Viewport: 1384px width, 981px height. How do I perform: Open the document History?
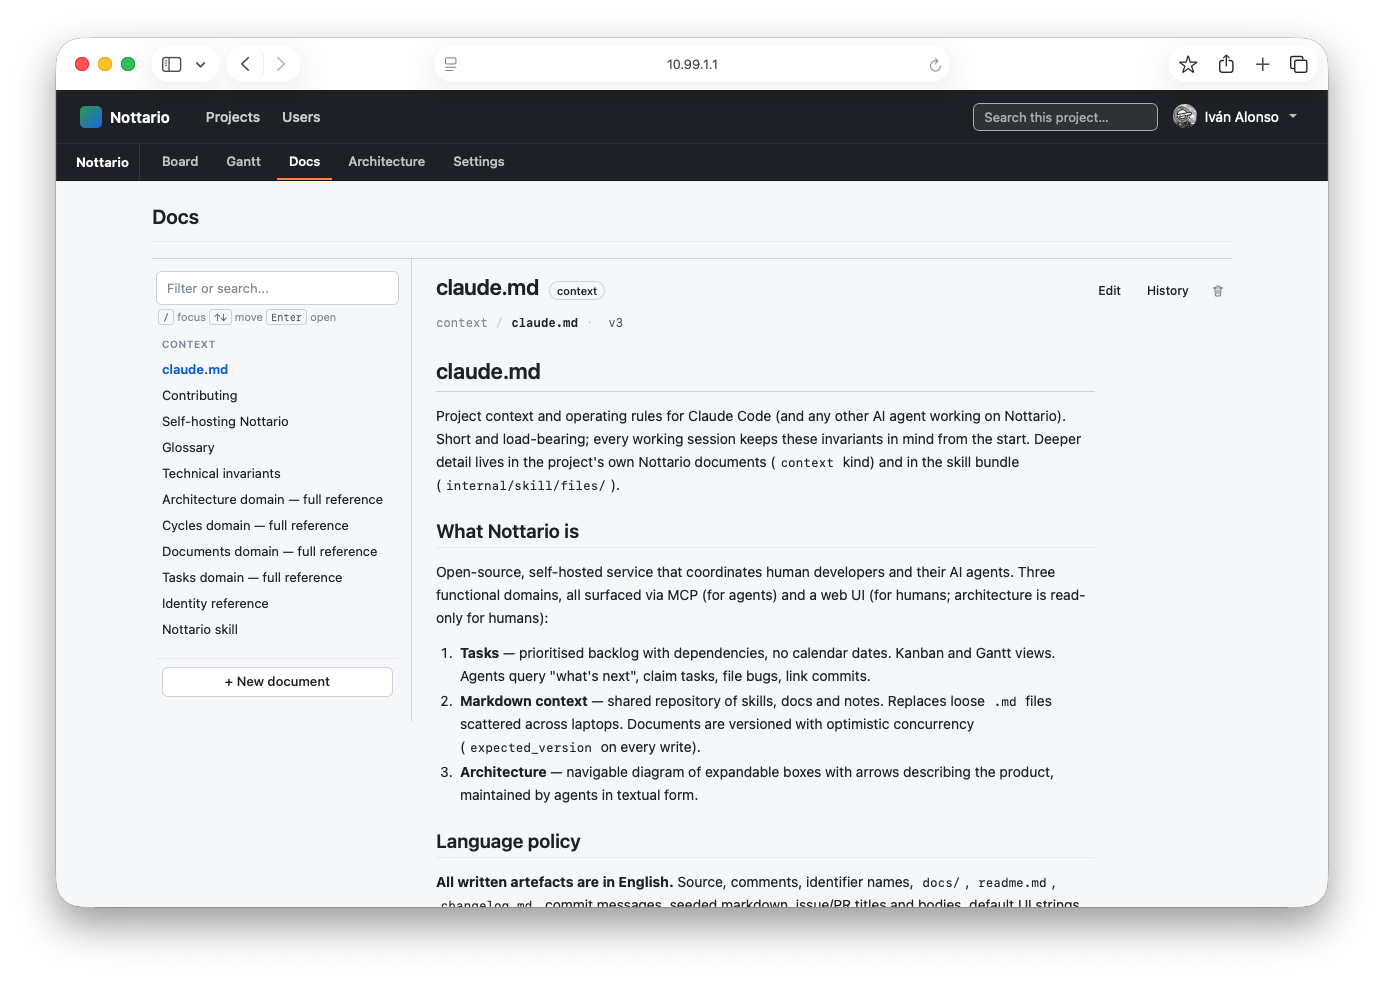pyautogui.click(x=1167, y=291)
